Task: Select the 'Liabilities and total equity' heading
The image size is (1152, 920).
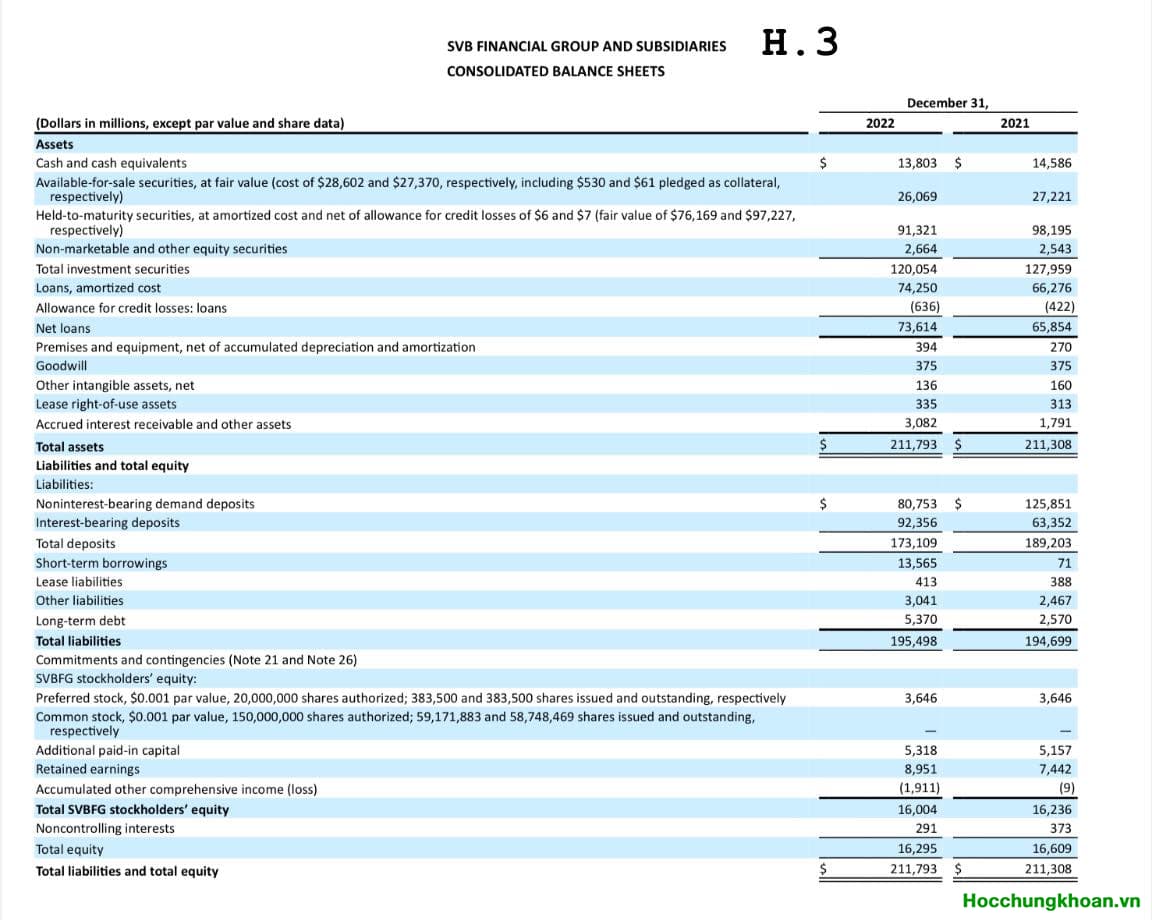Action: (112, 466)
